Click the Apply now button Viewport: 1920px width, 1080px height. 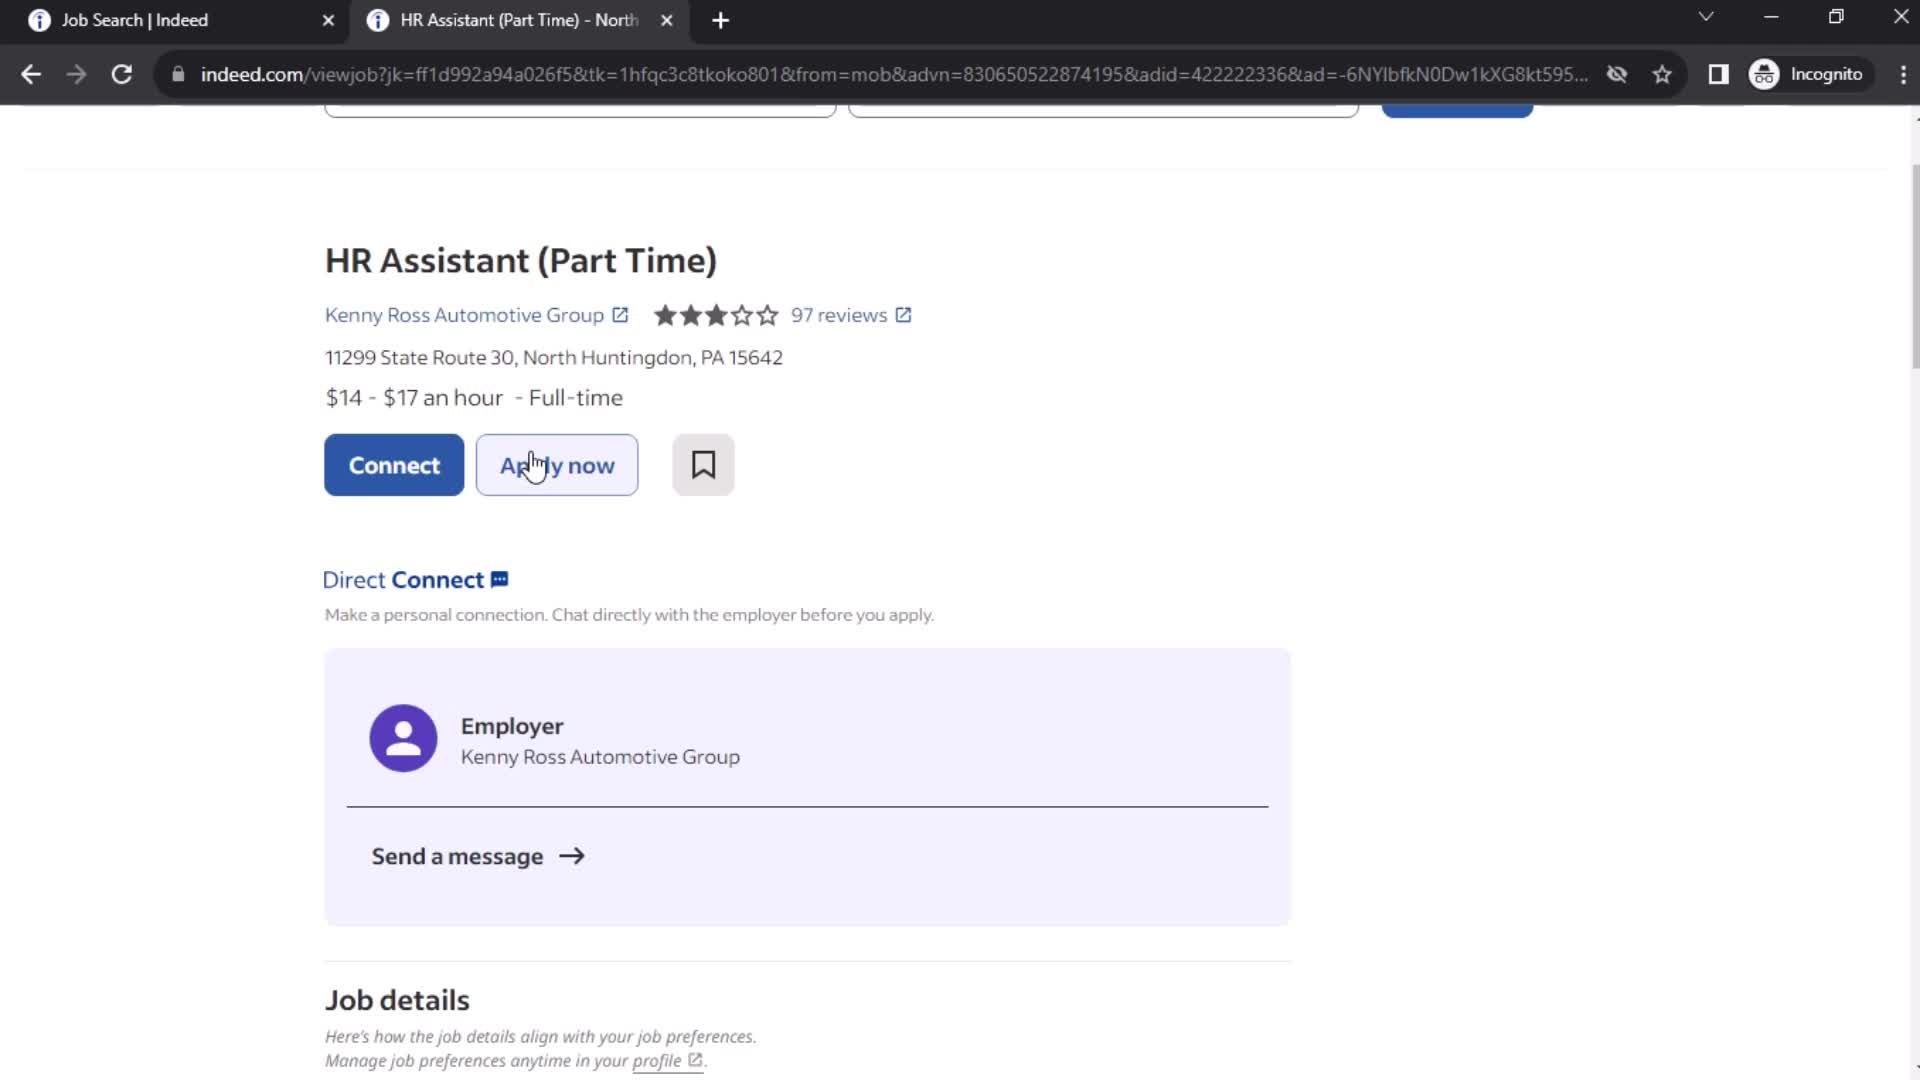[558, 464]
